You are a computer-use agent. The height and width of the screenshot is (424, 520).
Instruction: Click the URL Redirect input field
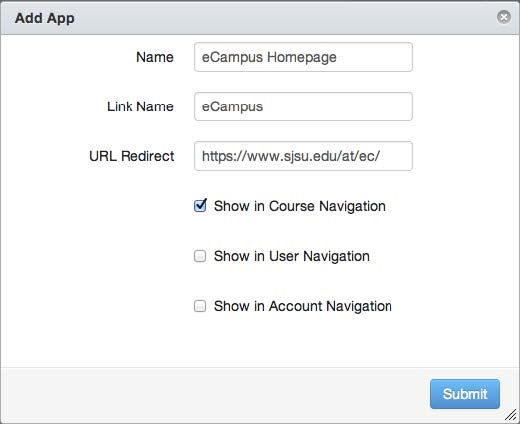[x=303, y=156]
